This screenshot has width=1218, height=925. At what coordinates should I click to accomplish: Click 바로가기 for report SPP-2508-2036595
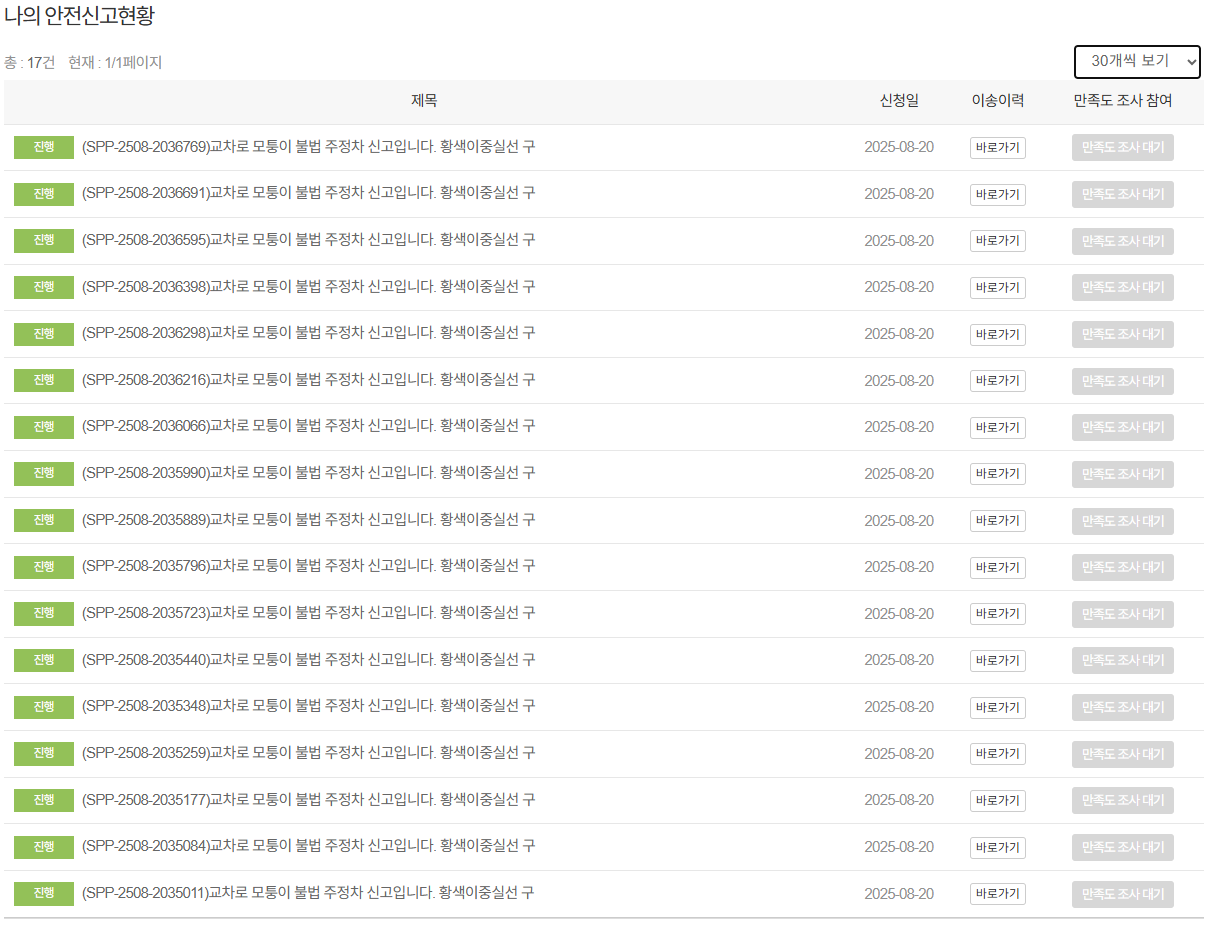point(997,241)
